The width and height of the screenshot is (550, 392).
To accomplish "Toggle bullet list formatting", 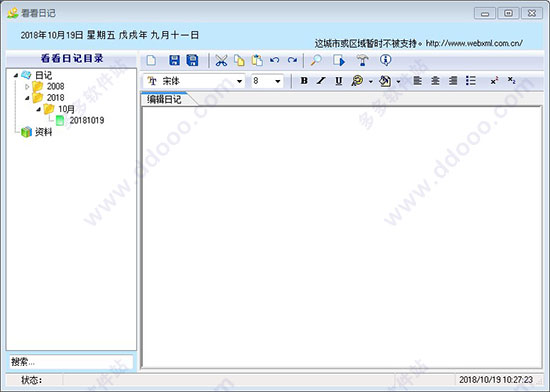I will 471,81.
